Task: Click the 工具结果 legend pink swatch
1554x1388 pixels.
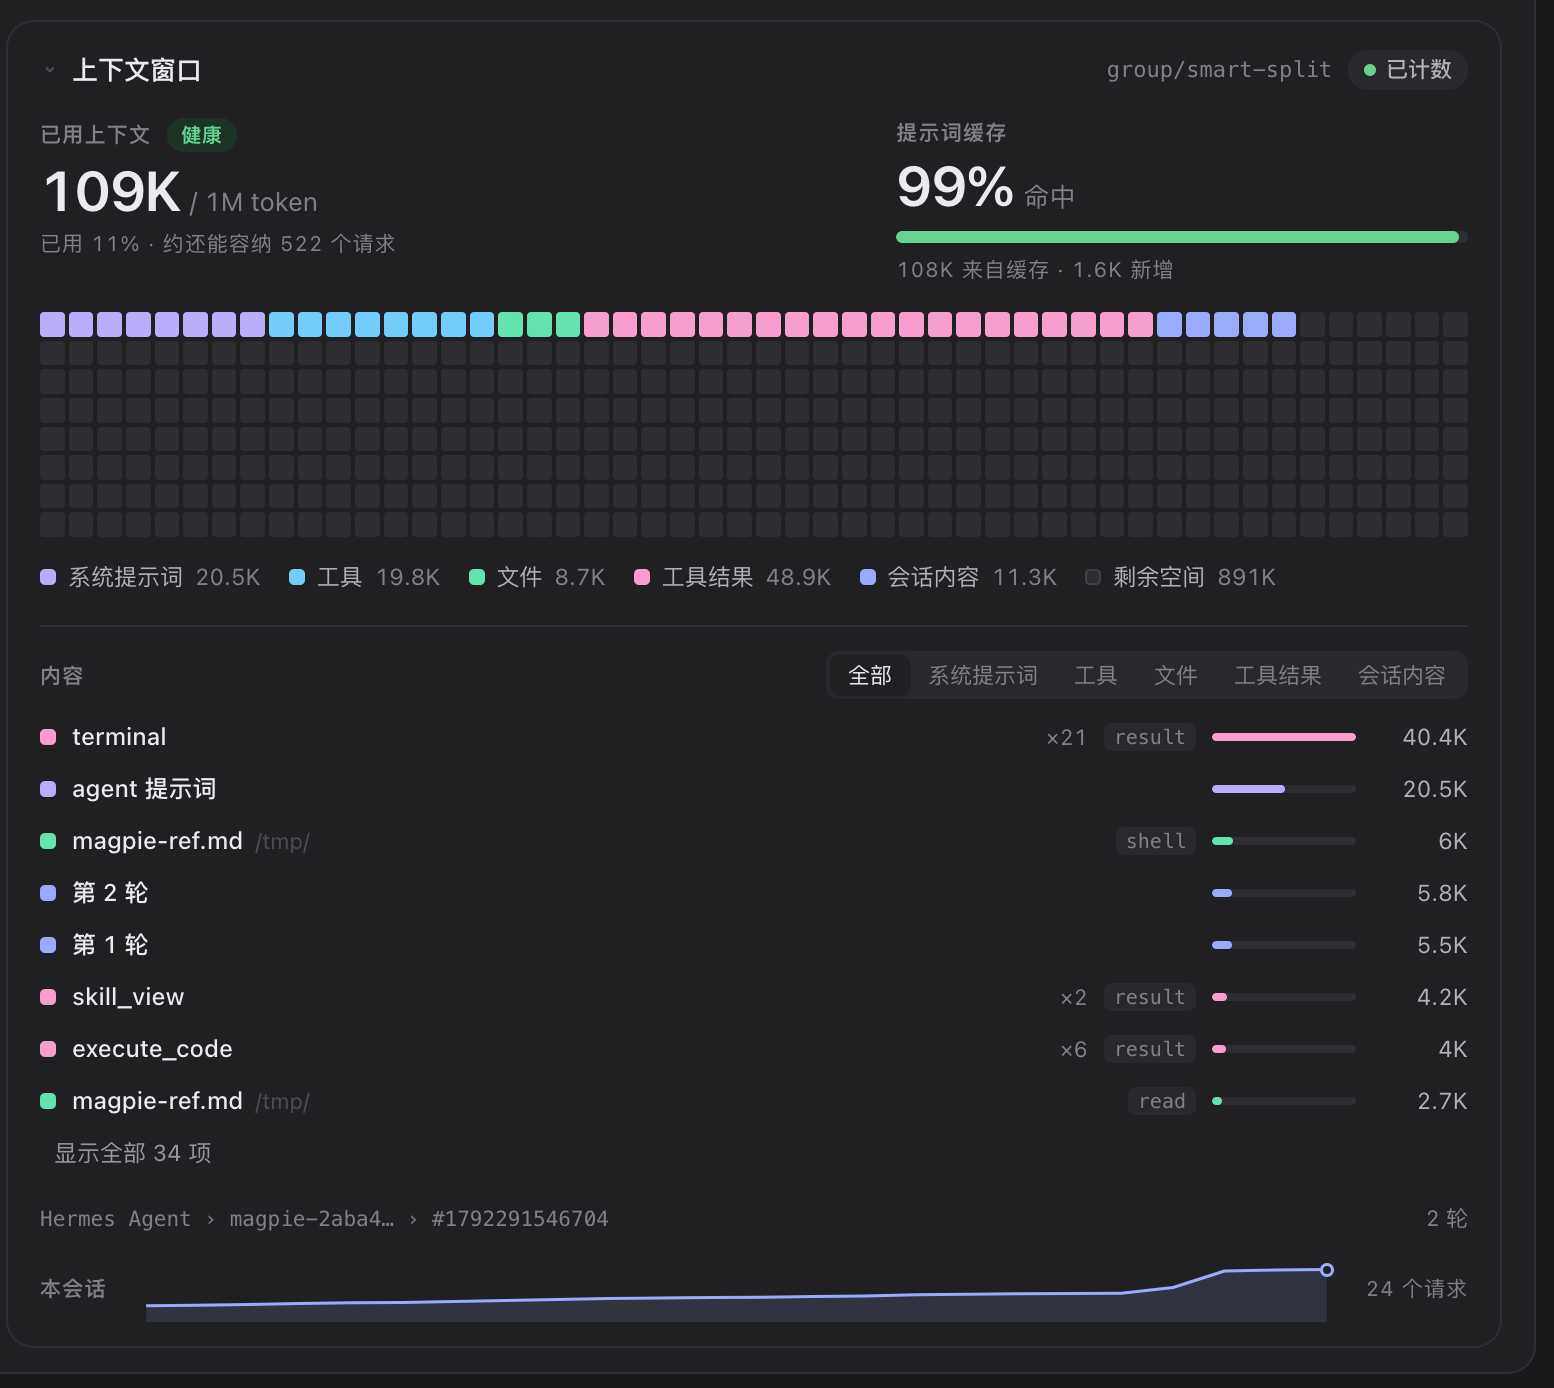Action: tap(642, 577)
